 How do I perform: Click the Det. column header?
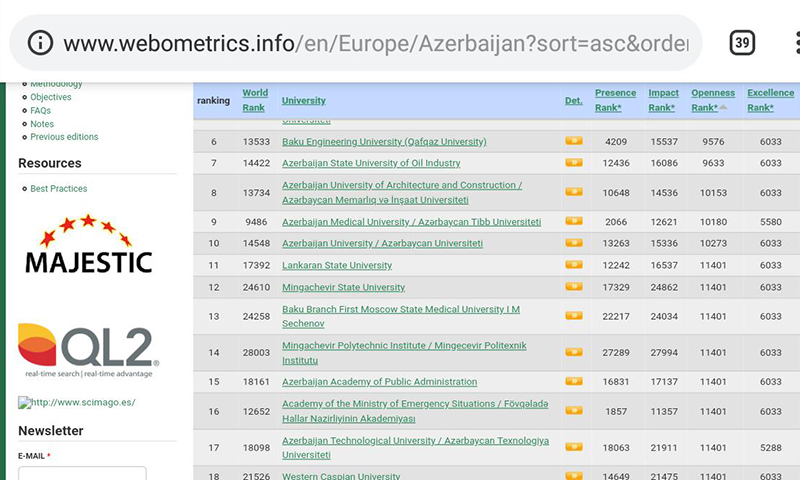click(573, 100)
